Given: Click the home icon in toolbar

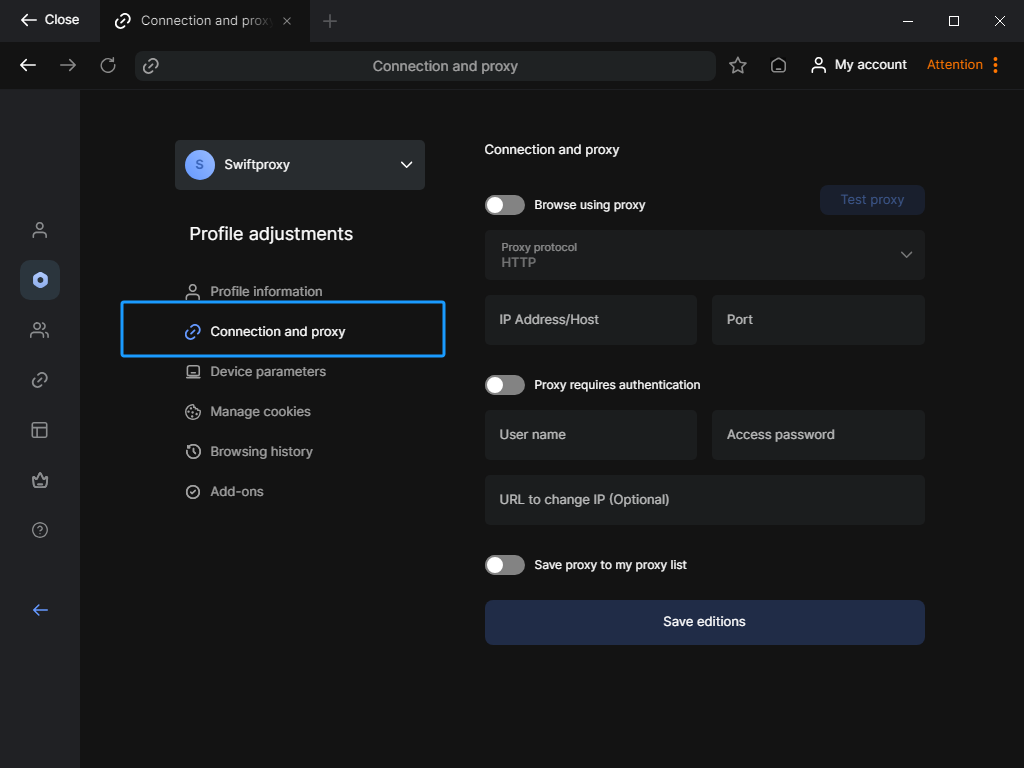Looking at the screenshot, I should 778,65.
